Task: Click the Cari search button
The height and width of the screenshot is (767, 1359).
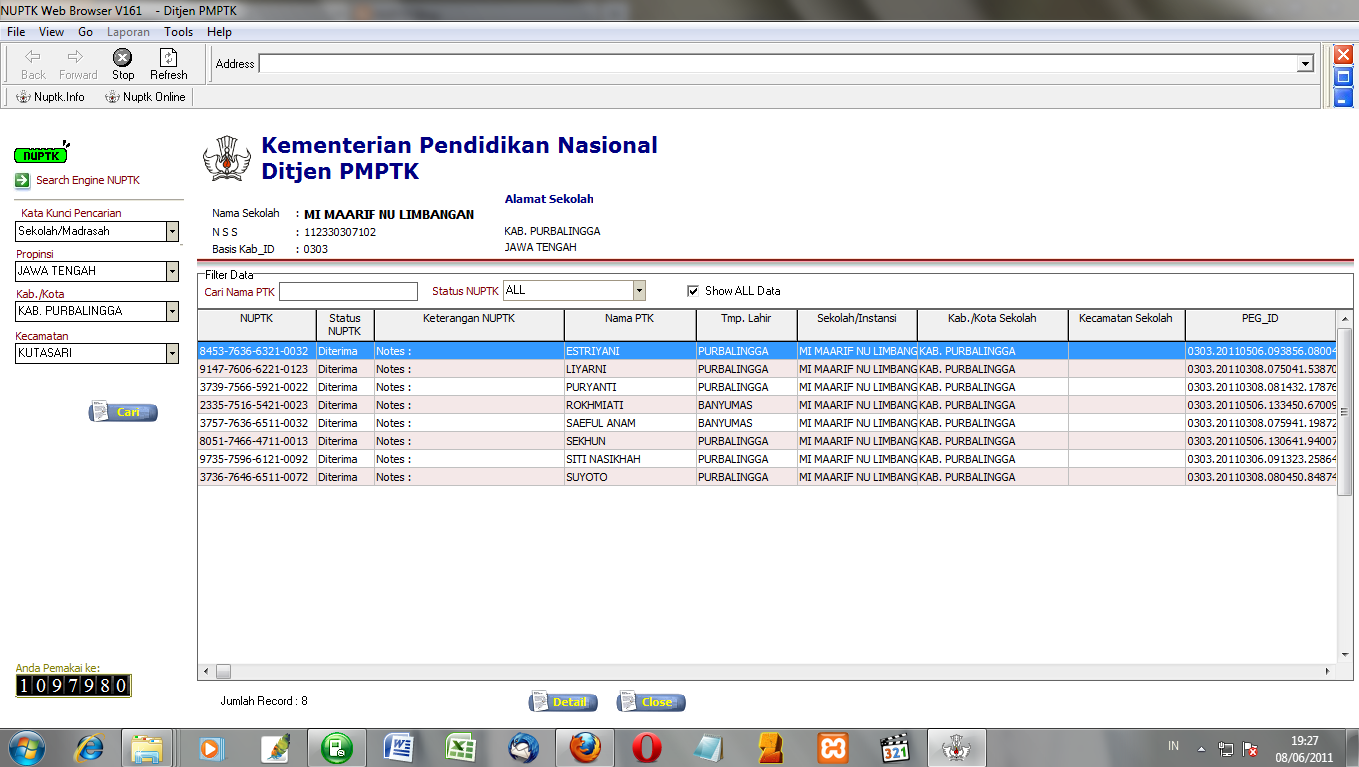Action: click(x=123, y=412)
